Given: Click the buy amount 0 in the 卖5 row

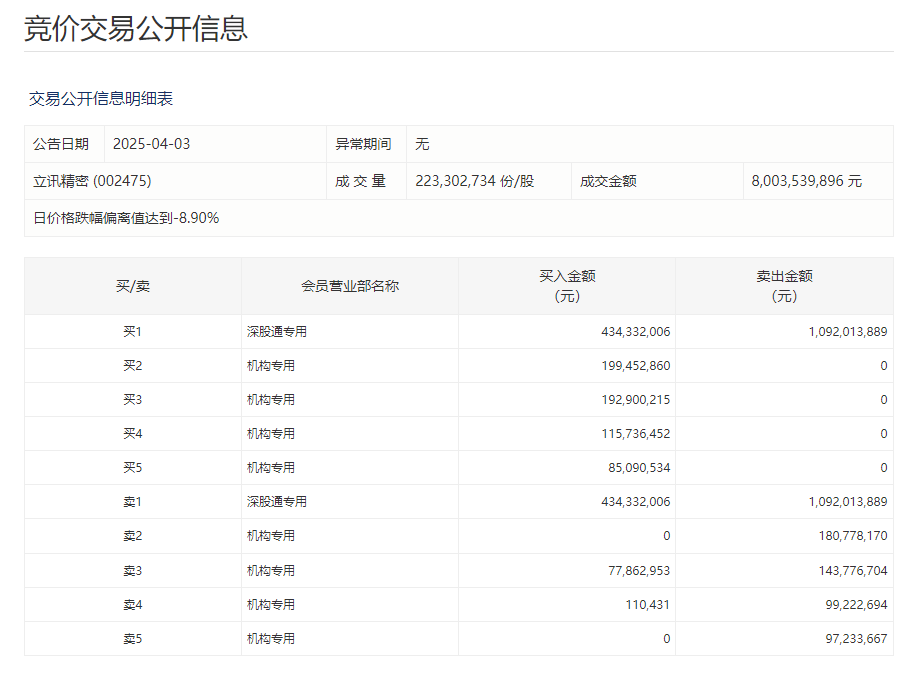Looking at the screenshot, I should click(x=666, y=639).
